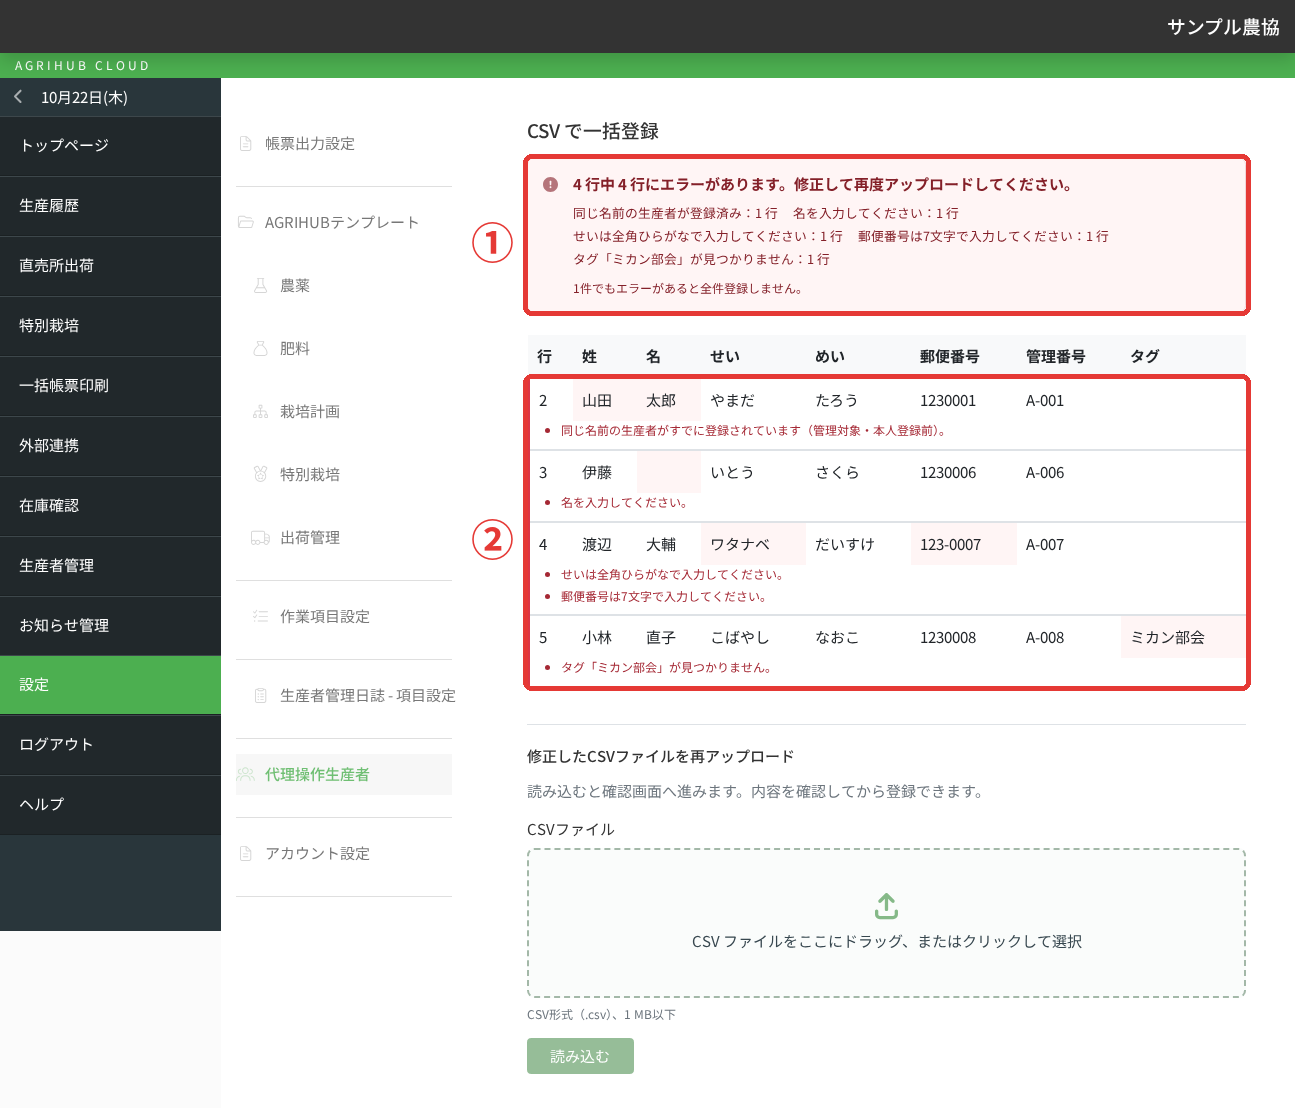Click the 山田 cell in row 2
The width and height of the screenshot is (1295, 1108).
605,401
